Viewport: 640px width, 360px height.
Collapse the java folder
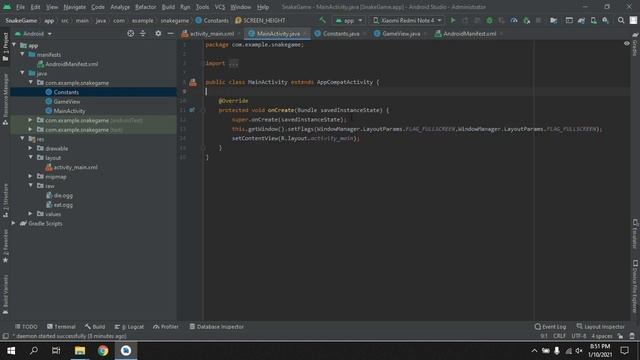point(22,73)
